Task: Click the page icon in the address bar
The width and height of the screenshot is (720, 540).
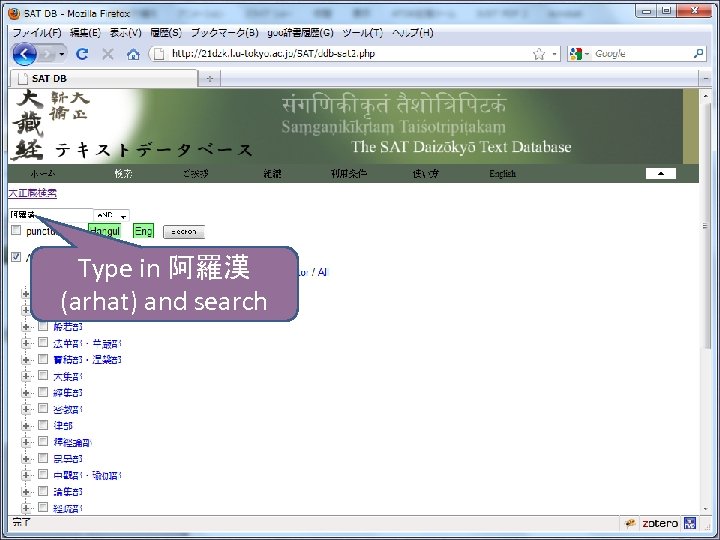Action: tap(159, 54)
